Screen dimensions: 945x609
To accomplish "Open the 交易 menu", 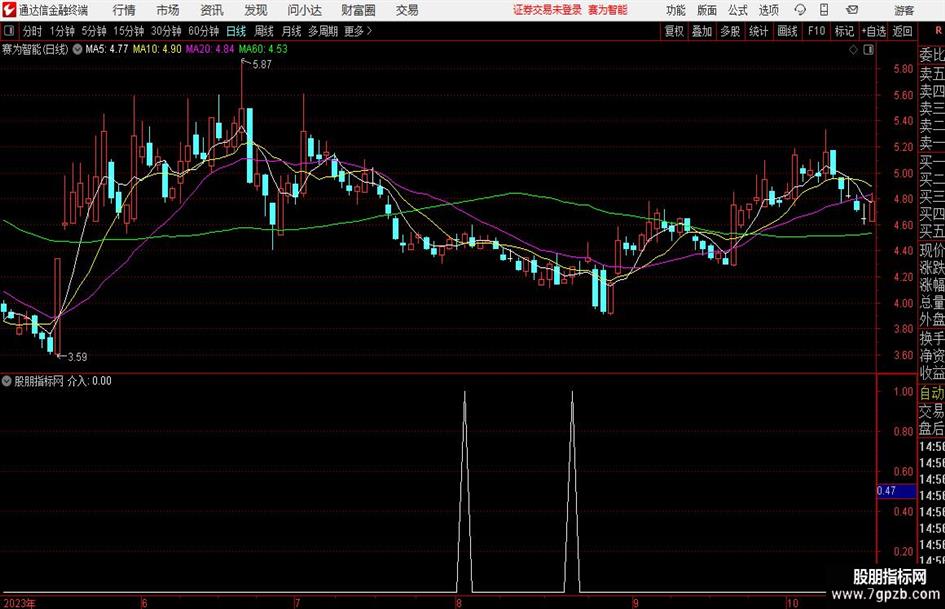I will 407,10.
